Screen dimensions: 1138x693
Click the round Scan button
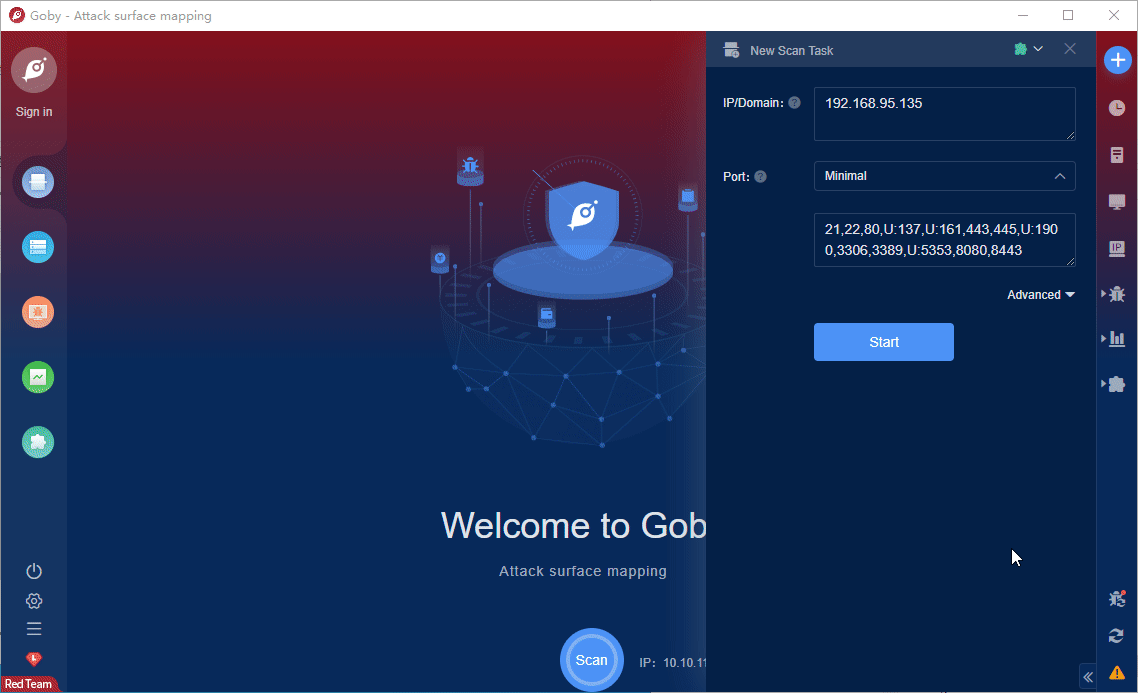coord(591,660)
